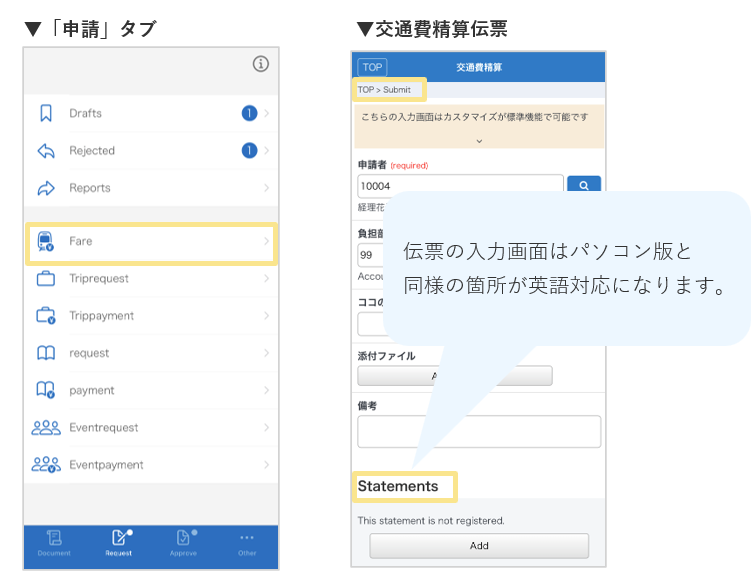Image resolution: width=756 pixels, height=583 pixels.
Task: Click the Triprequest briefcase icon
Action: 46,279
